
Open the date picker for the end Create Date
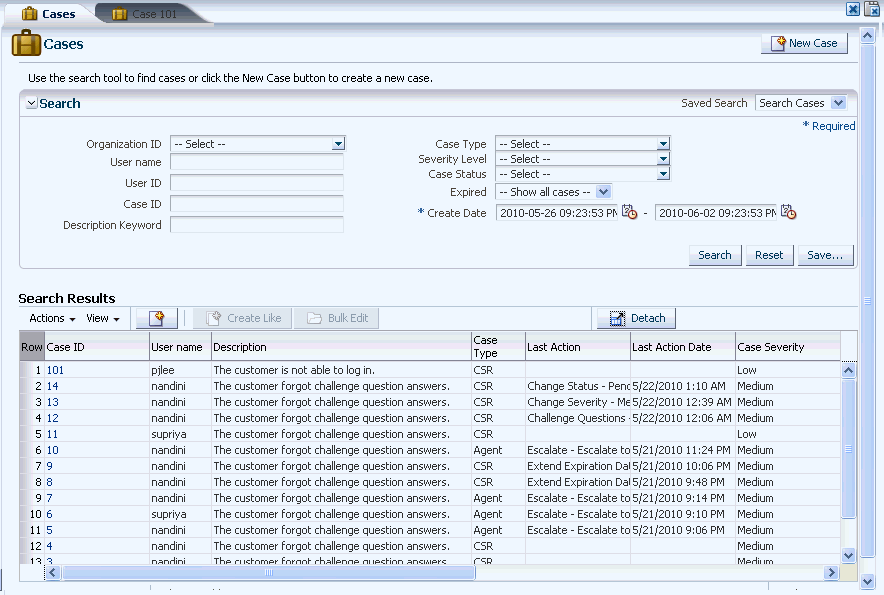789,212
